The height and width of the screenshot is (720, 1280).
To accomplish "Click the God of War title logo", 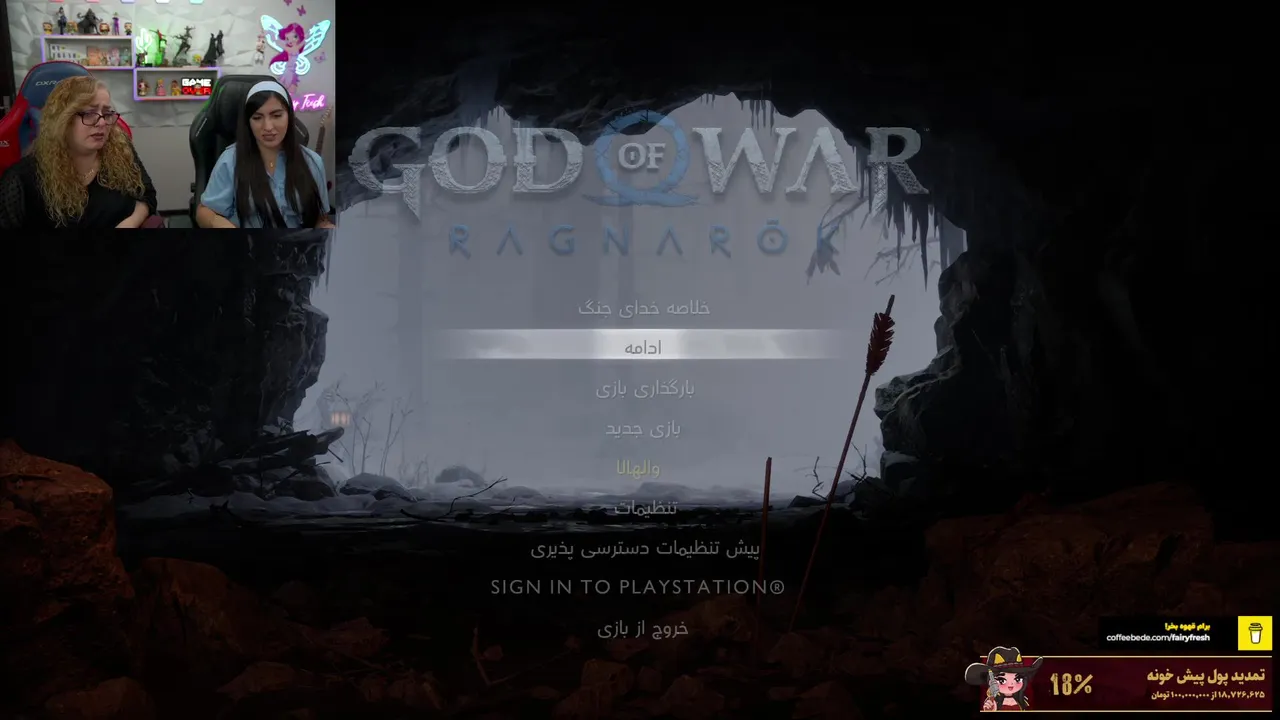I will tap(636, 160).
